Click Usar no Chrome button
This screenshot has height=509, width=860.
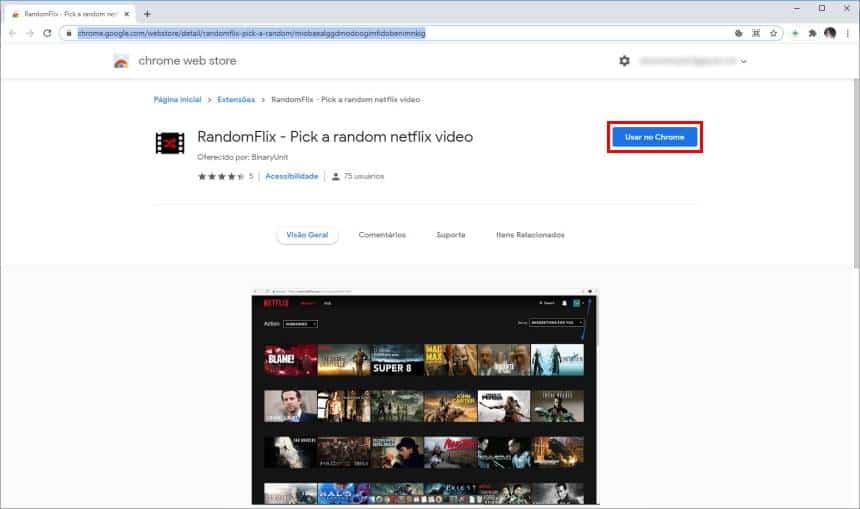coord(654,137)
